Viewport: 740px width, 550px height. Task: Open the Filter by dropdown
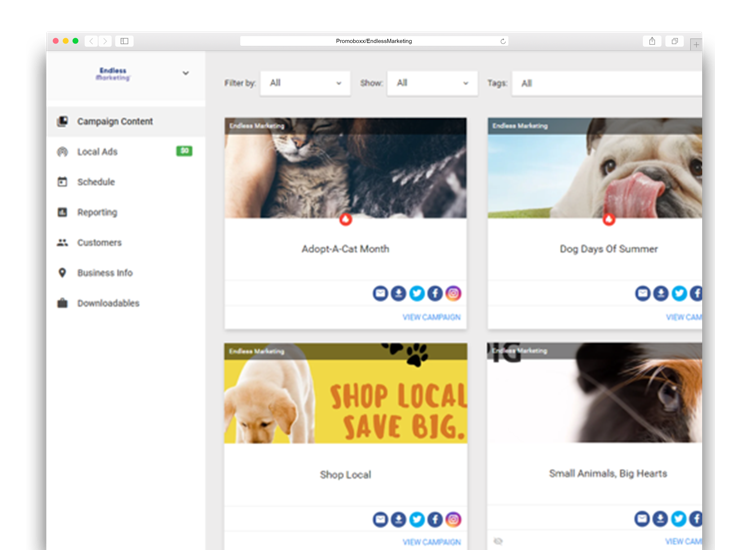(x=305, y=83)
